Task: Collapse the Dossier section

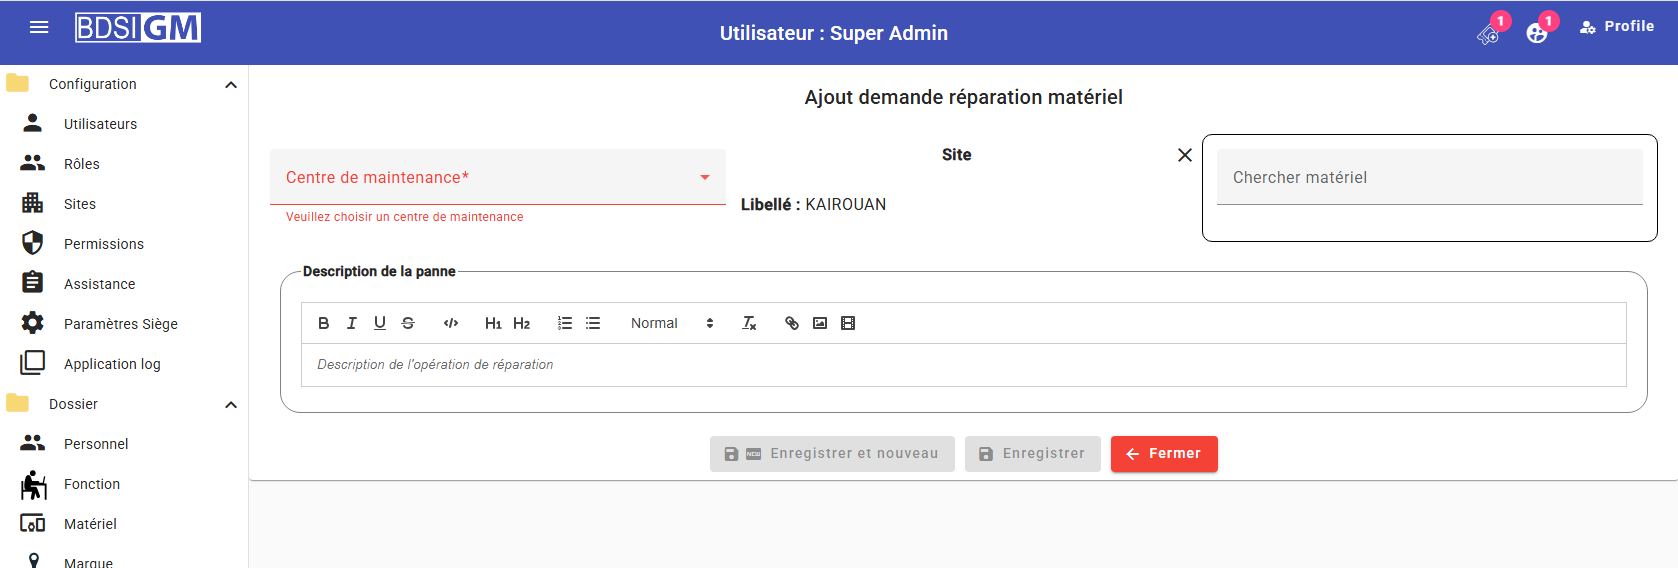Action: click(x=231, y=405)
